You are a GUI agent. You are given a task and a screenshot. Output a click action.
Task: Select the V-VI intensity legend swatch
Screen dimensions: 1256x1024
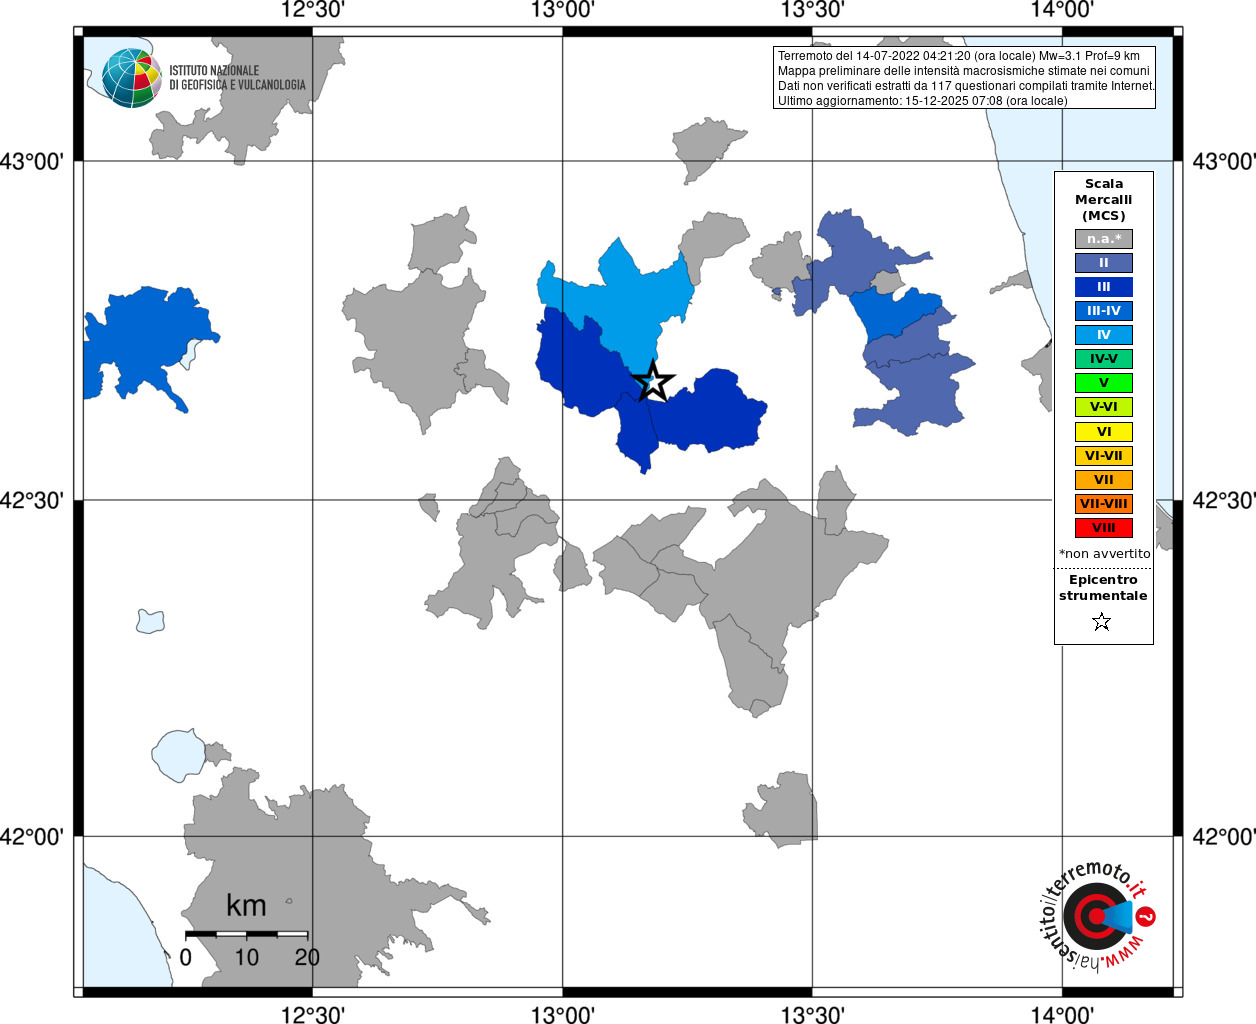pos(1104,407)
